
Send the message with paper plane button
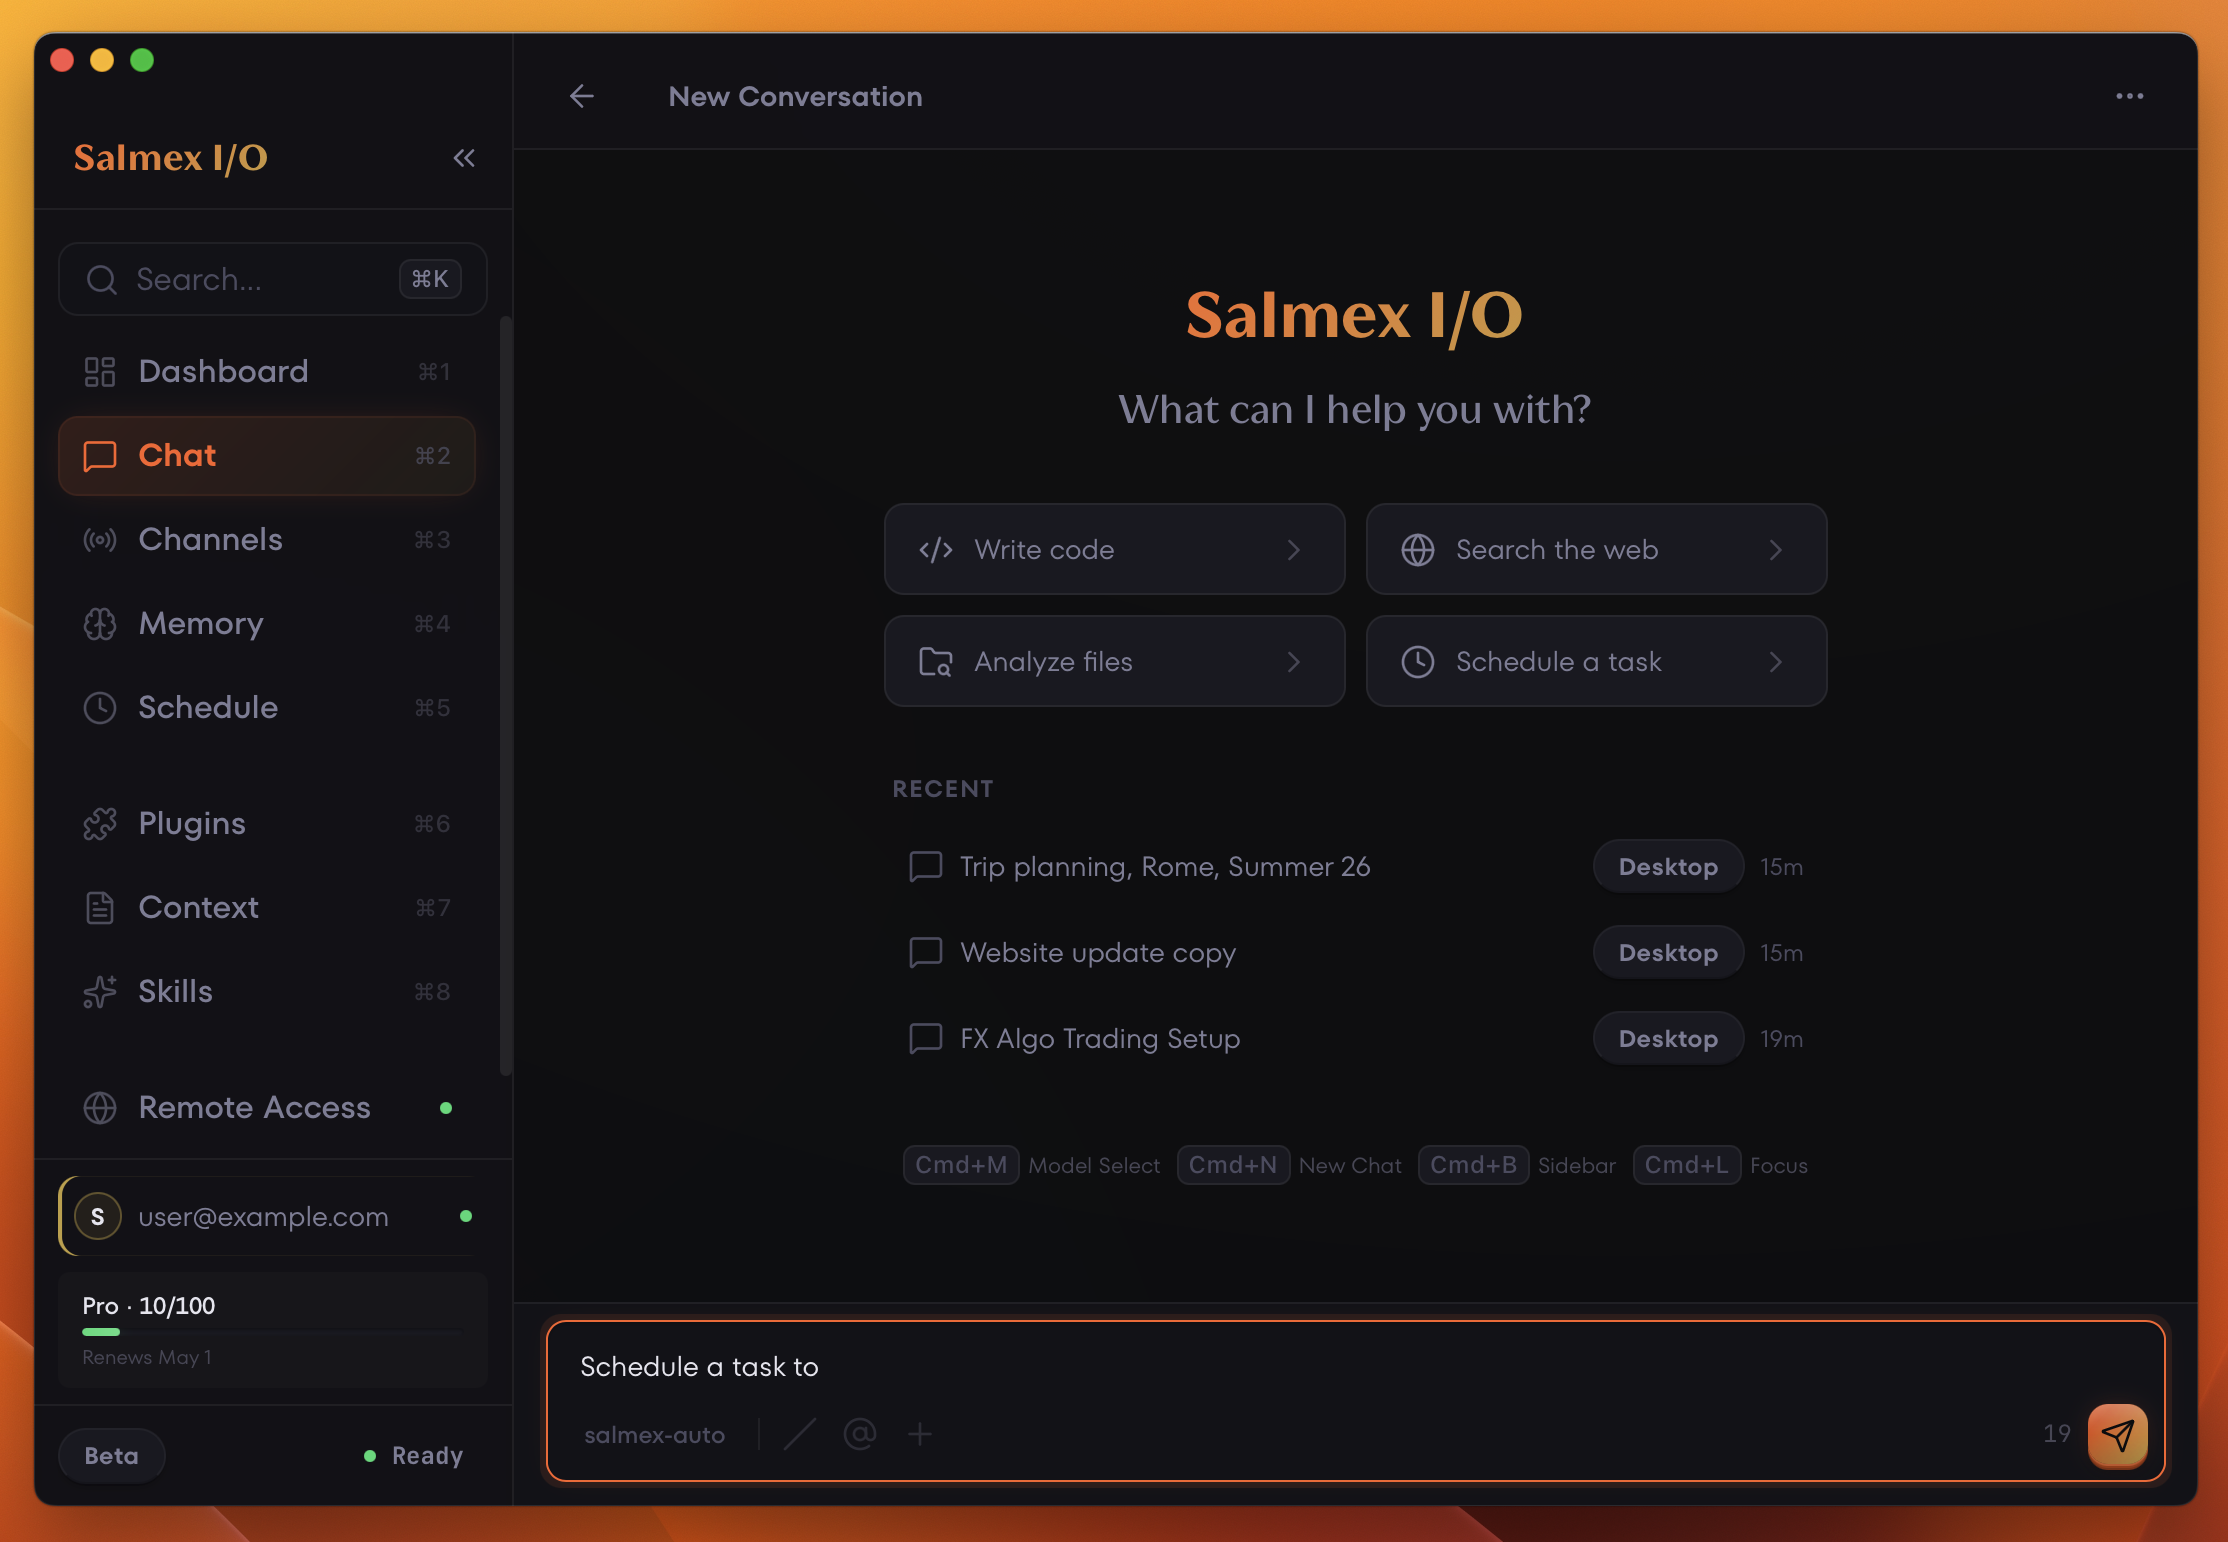[2118, 1434]
